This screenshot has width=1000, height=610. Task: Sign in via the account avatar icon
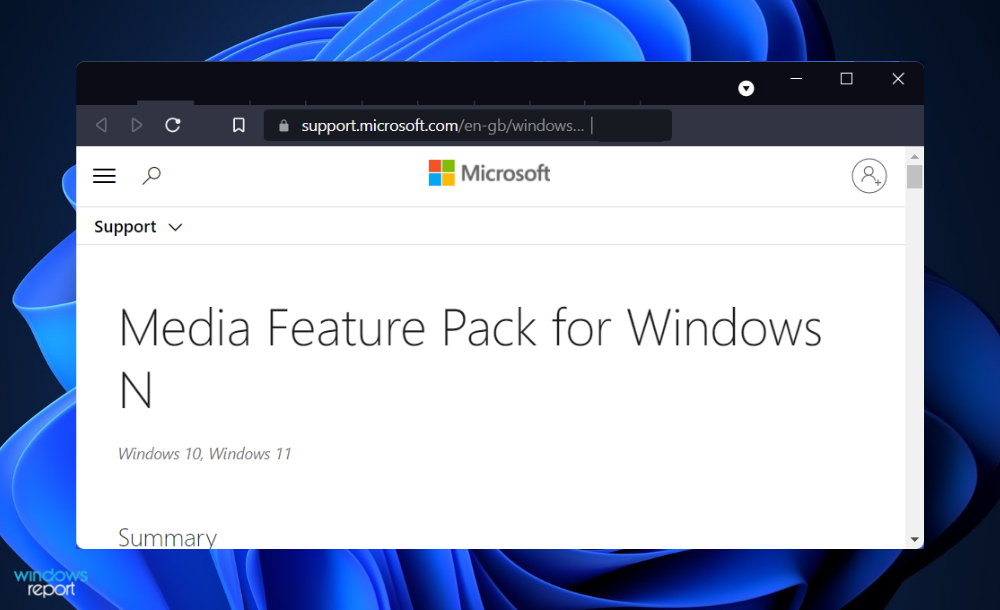(869, 175)
